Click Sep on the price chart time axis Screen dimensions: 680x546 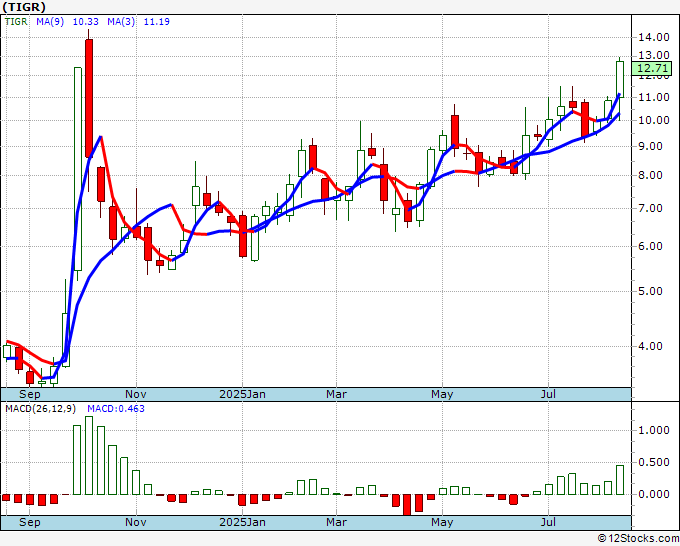coord(29,394)
